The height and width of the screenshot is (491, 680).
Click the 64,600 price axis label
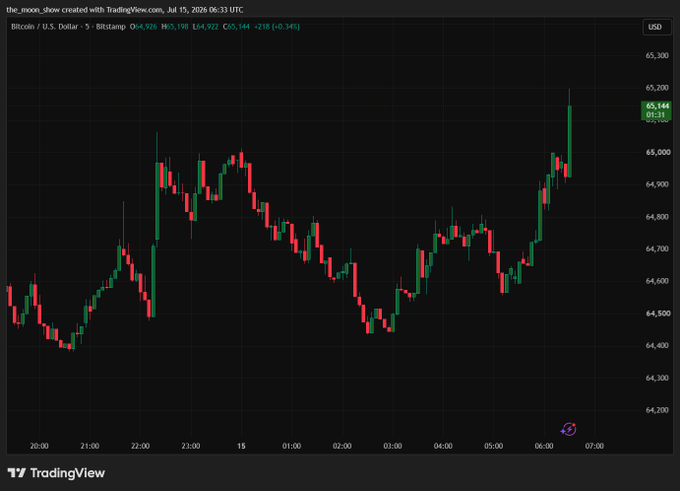point(657,281)
